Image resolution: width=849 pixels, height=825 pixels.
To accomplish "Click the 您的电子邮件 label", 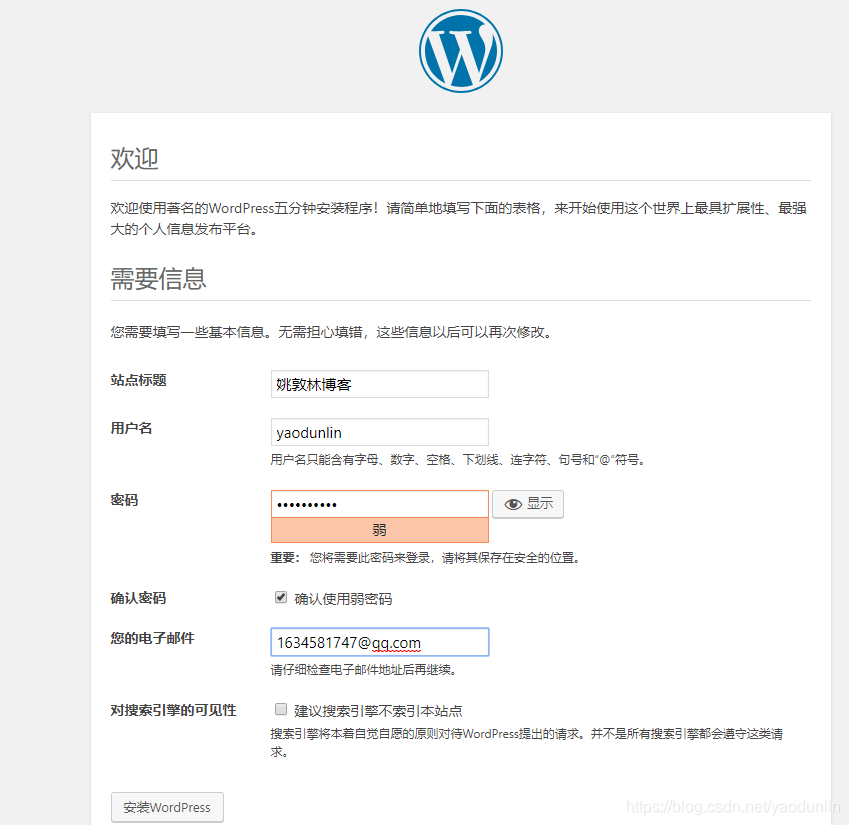I will coord(153,638).
